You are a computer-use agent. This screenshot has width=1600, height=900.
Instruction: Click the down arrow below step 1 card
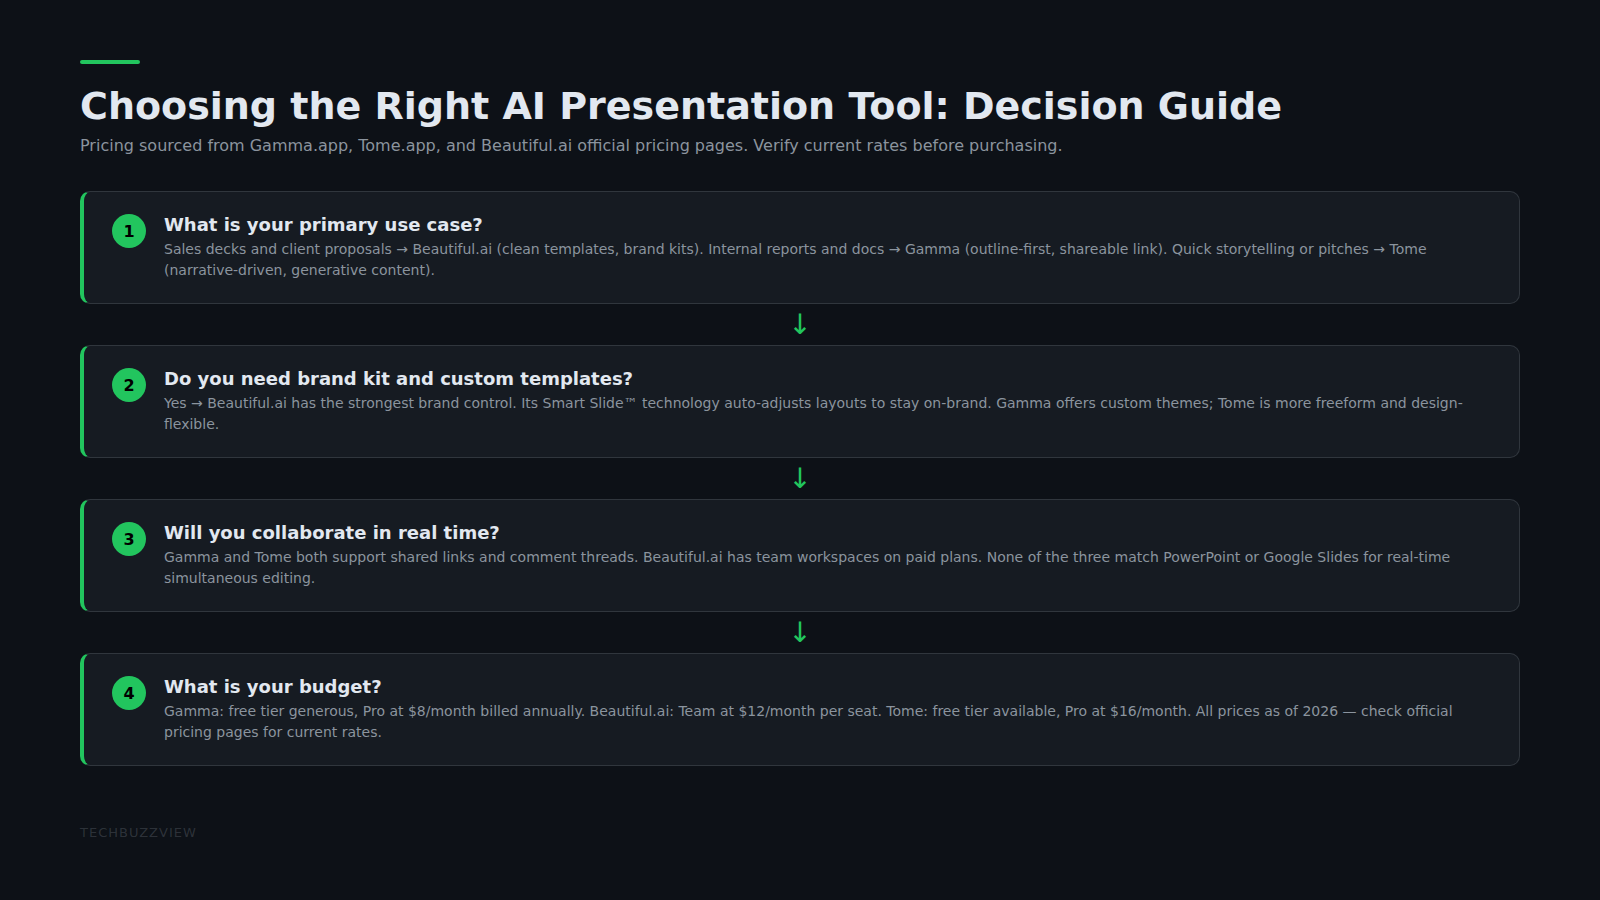click(800, 324)
